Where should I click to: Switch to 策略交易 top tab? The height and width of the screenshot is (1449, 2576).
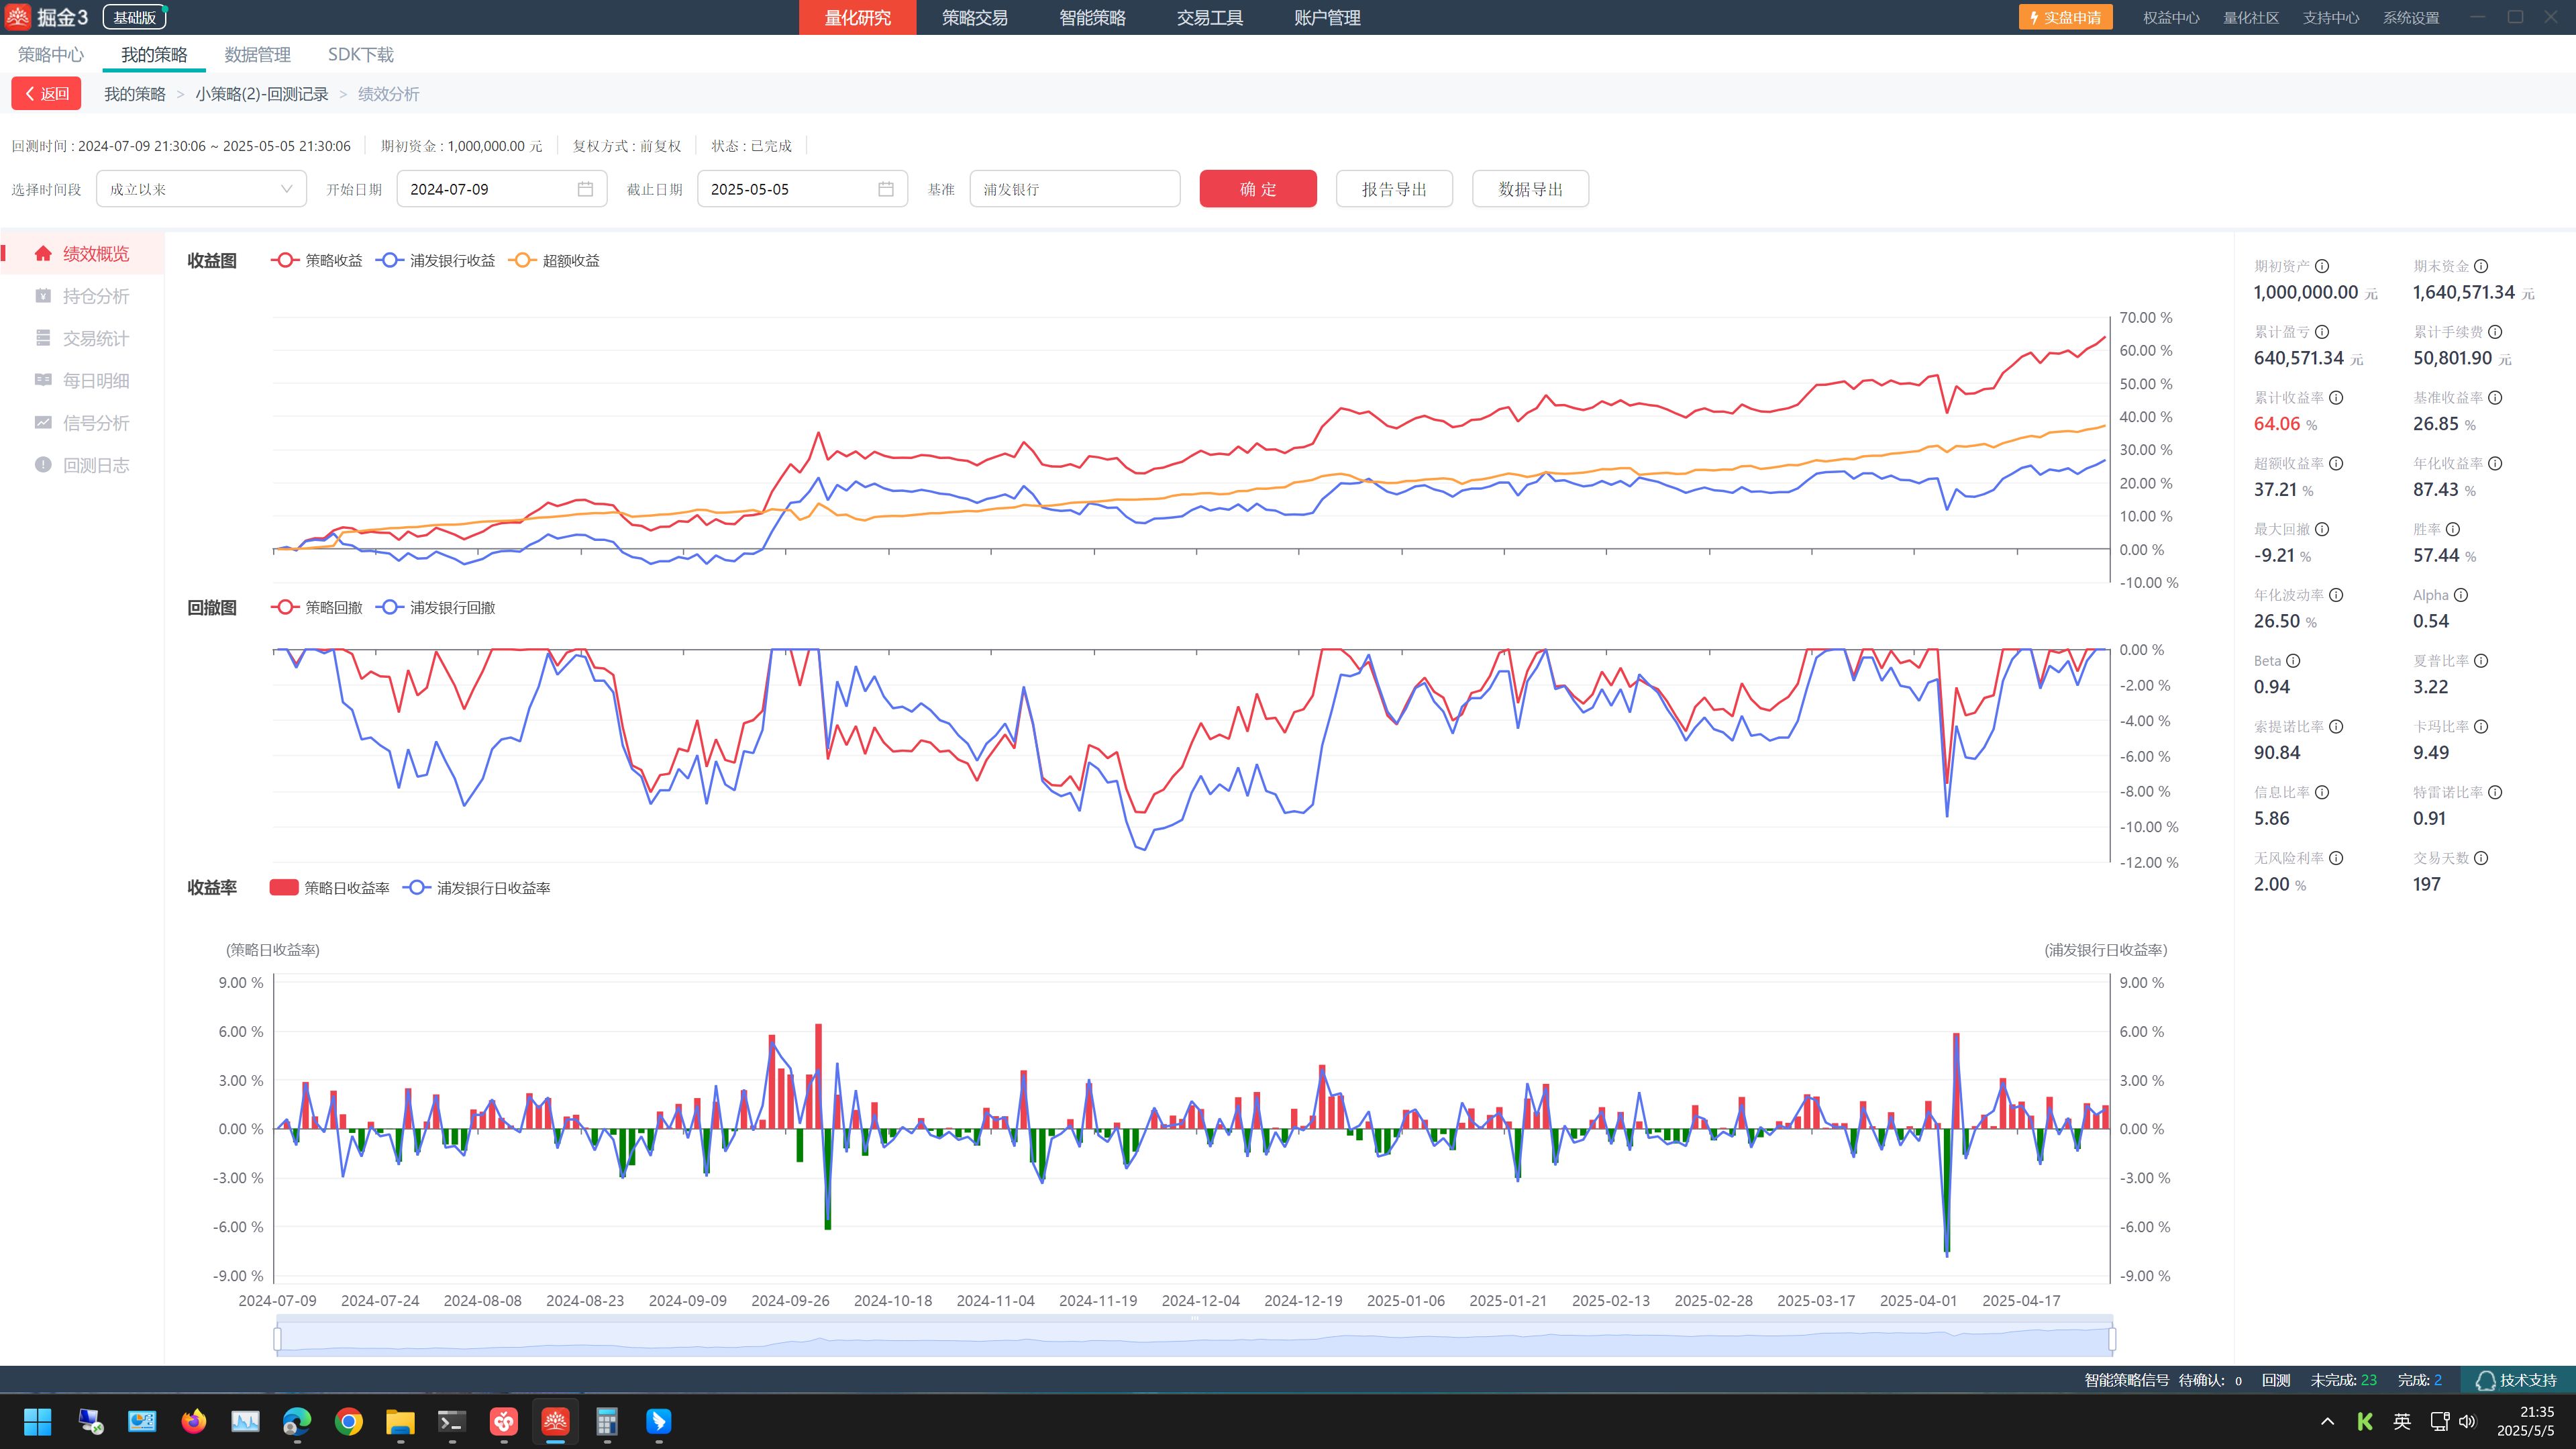pyautogui.click(x=974, y=18)
